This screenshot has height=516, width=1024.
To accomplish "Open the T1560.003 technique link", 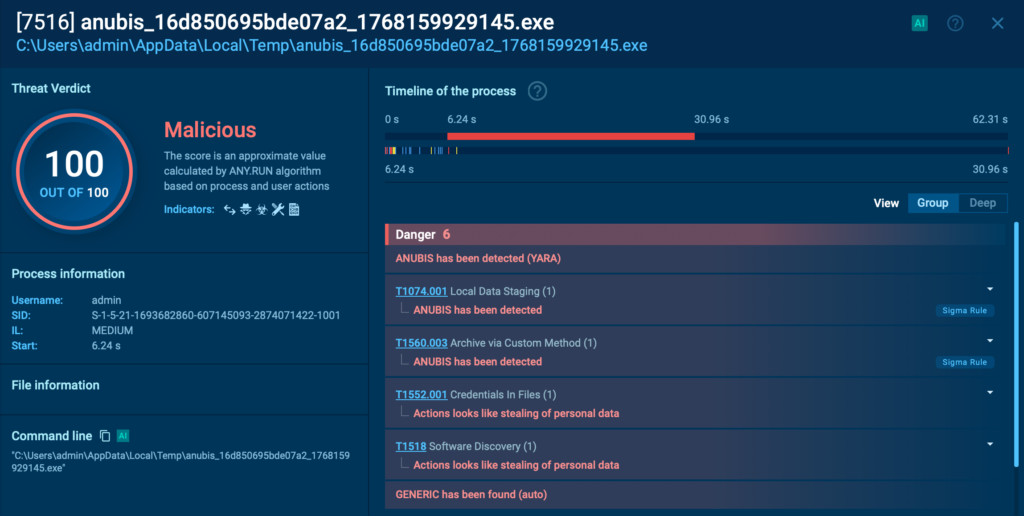I will point(421,343).
